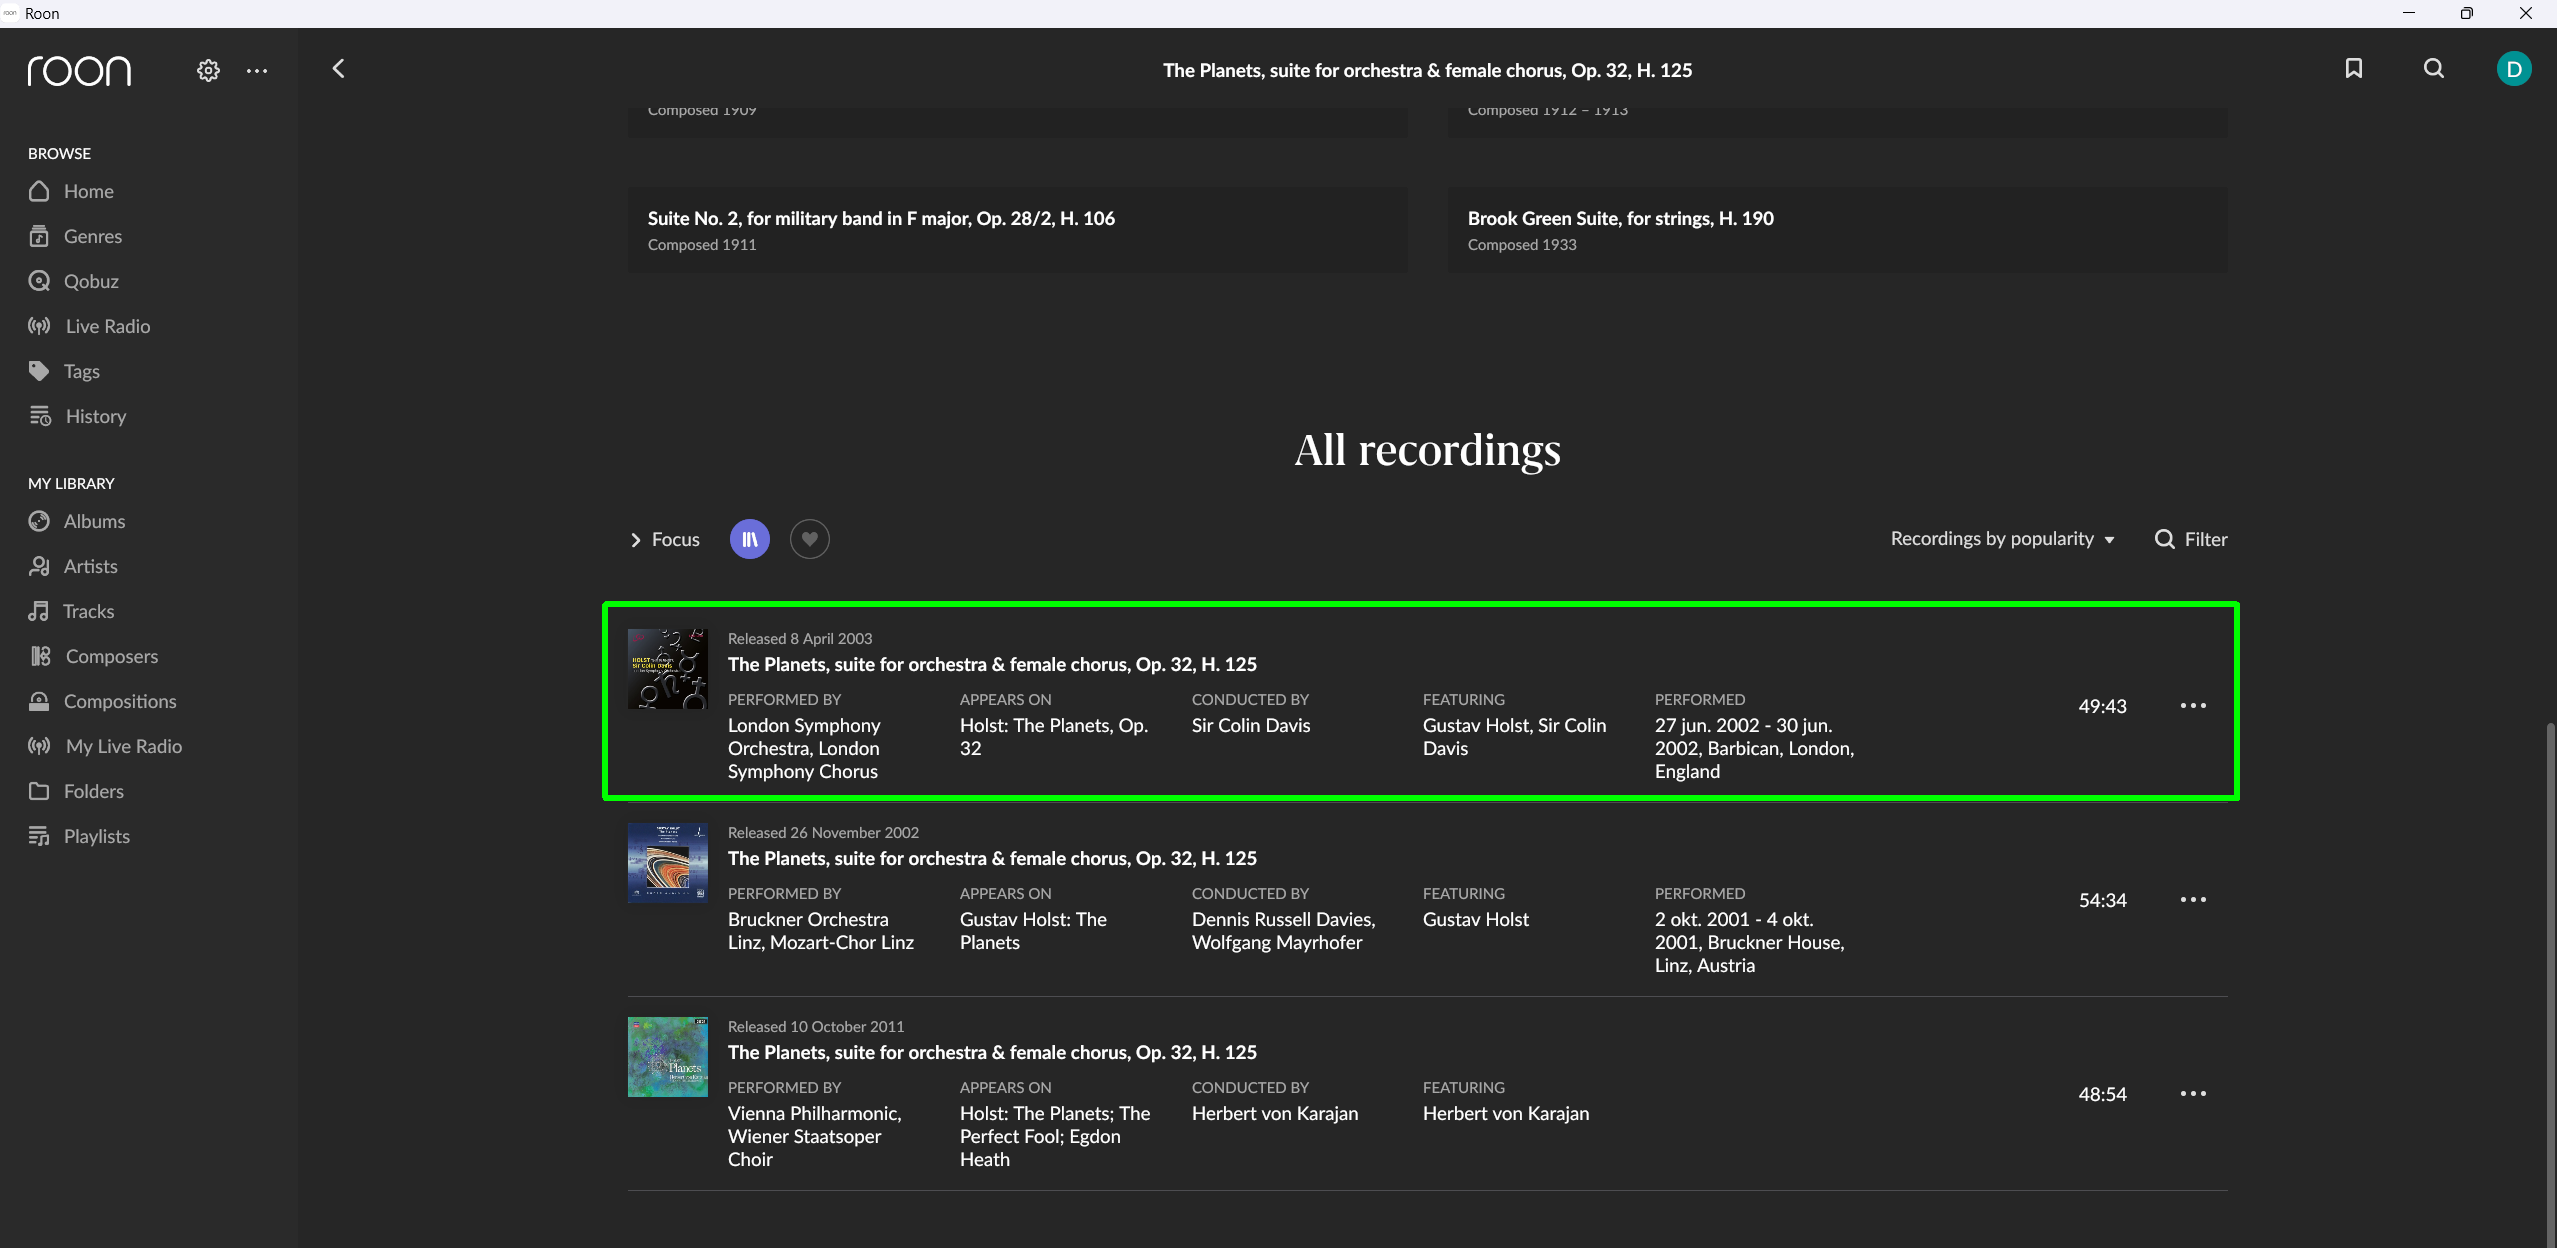Screen dimensions: 2557x1248
Task: Open Brook Green Suite for strings card
Action: click(x=1838, y=230)
